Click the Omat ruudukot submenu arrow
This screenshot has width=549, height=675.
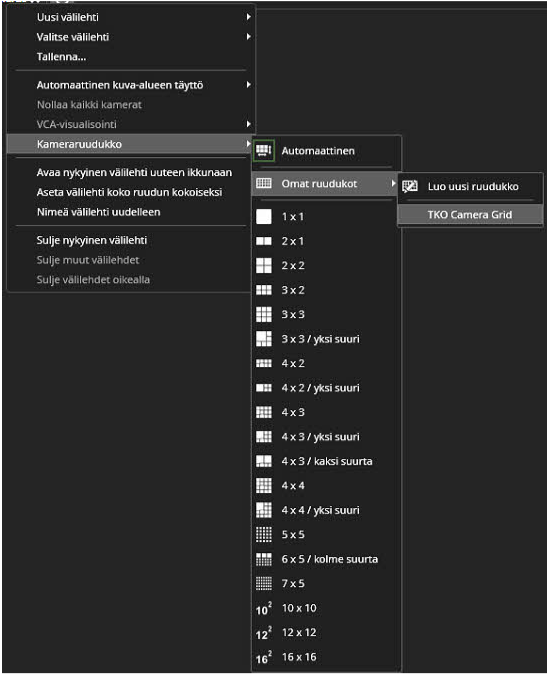click(x=393, y=183)
